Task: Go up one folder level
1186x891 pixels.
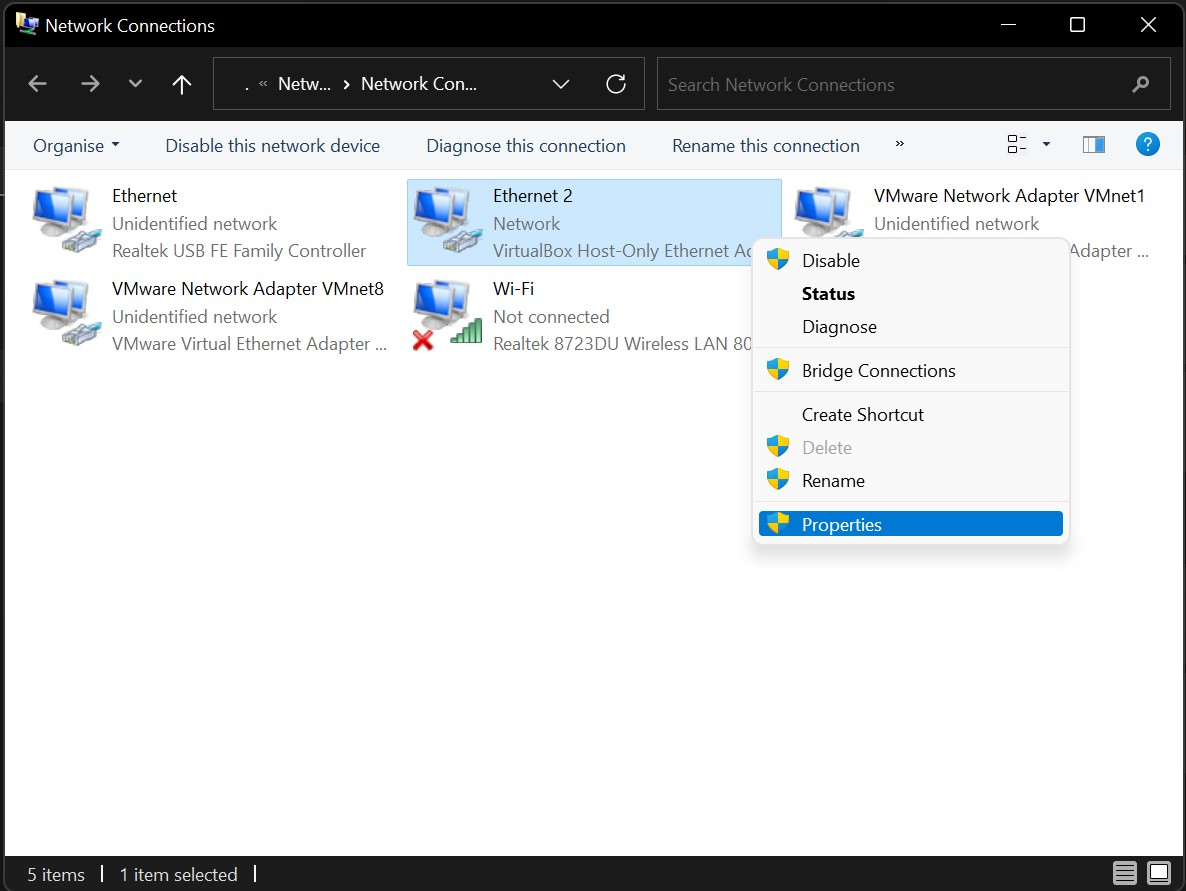Action: (182, 84)
